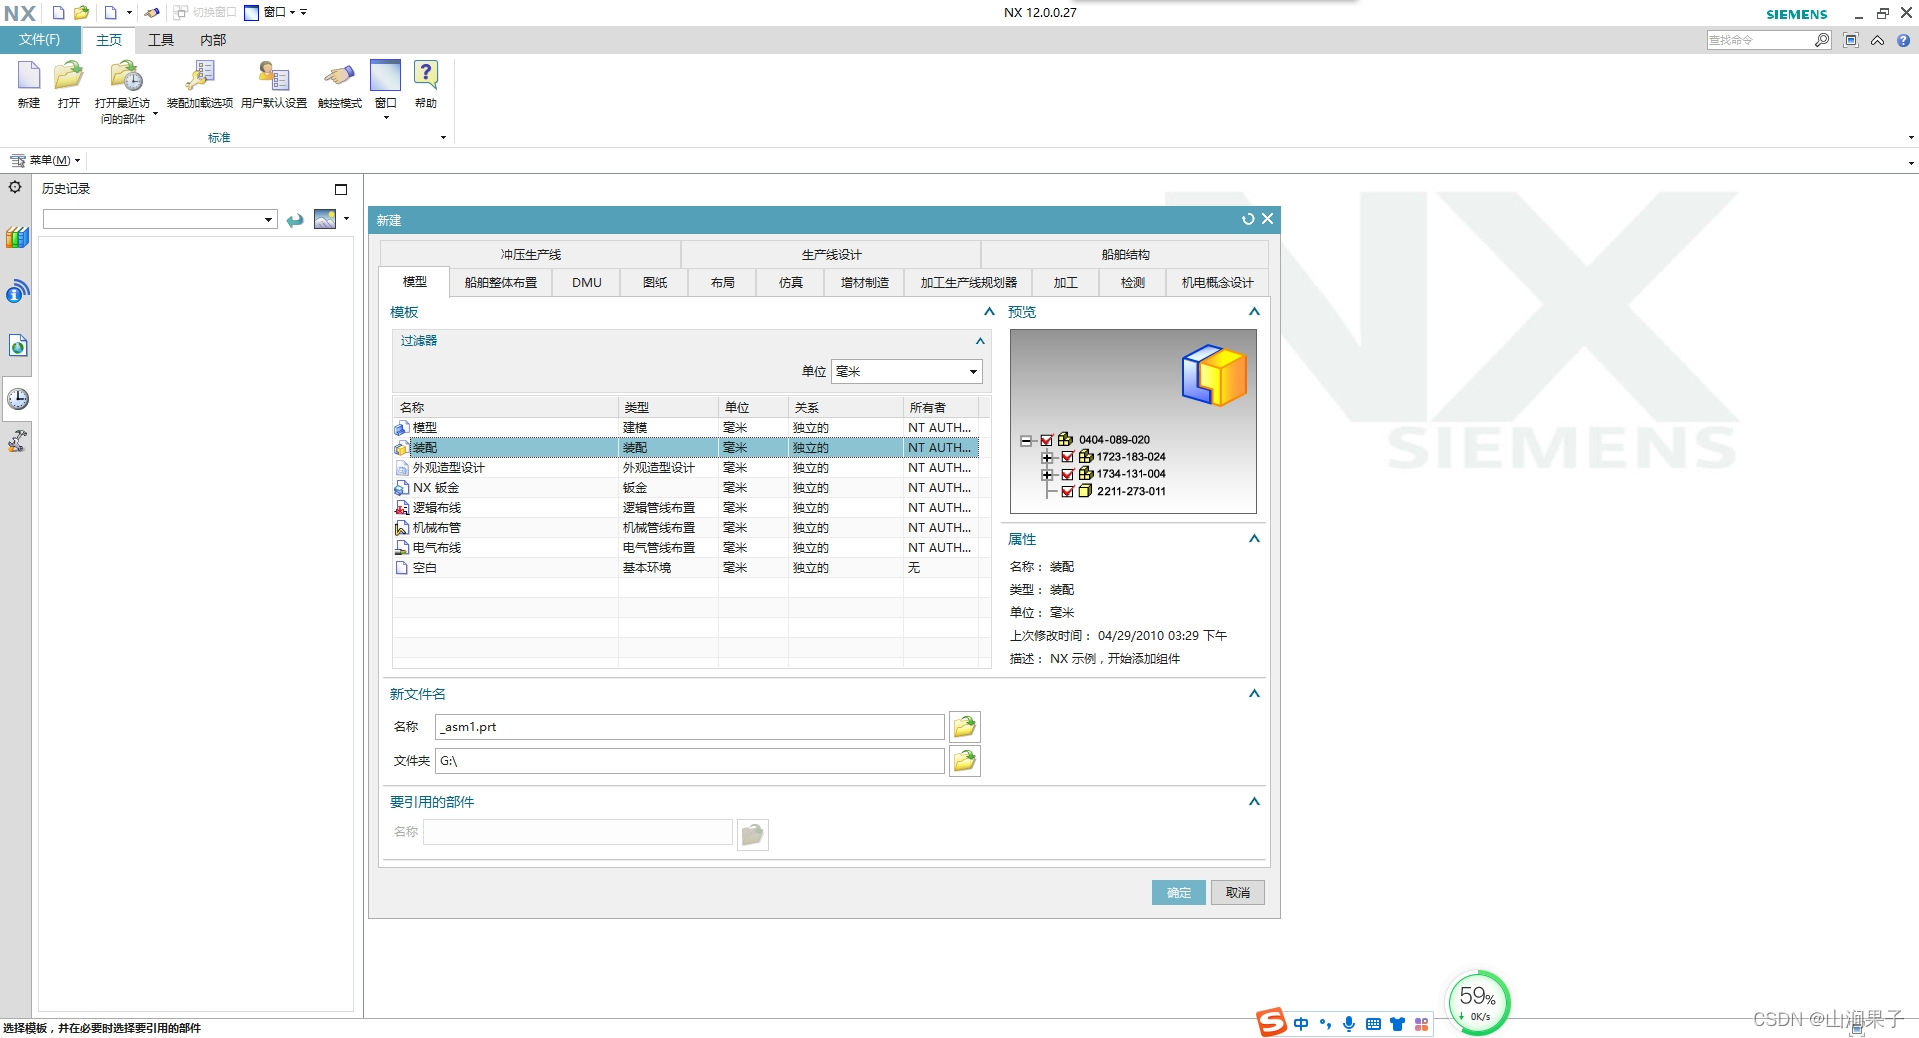Click quick access open folder icon
This screenshot has width=1919, height=1038.
(82, 13)
